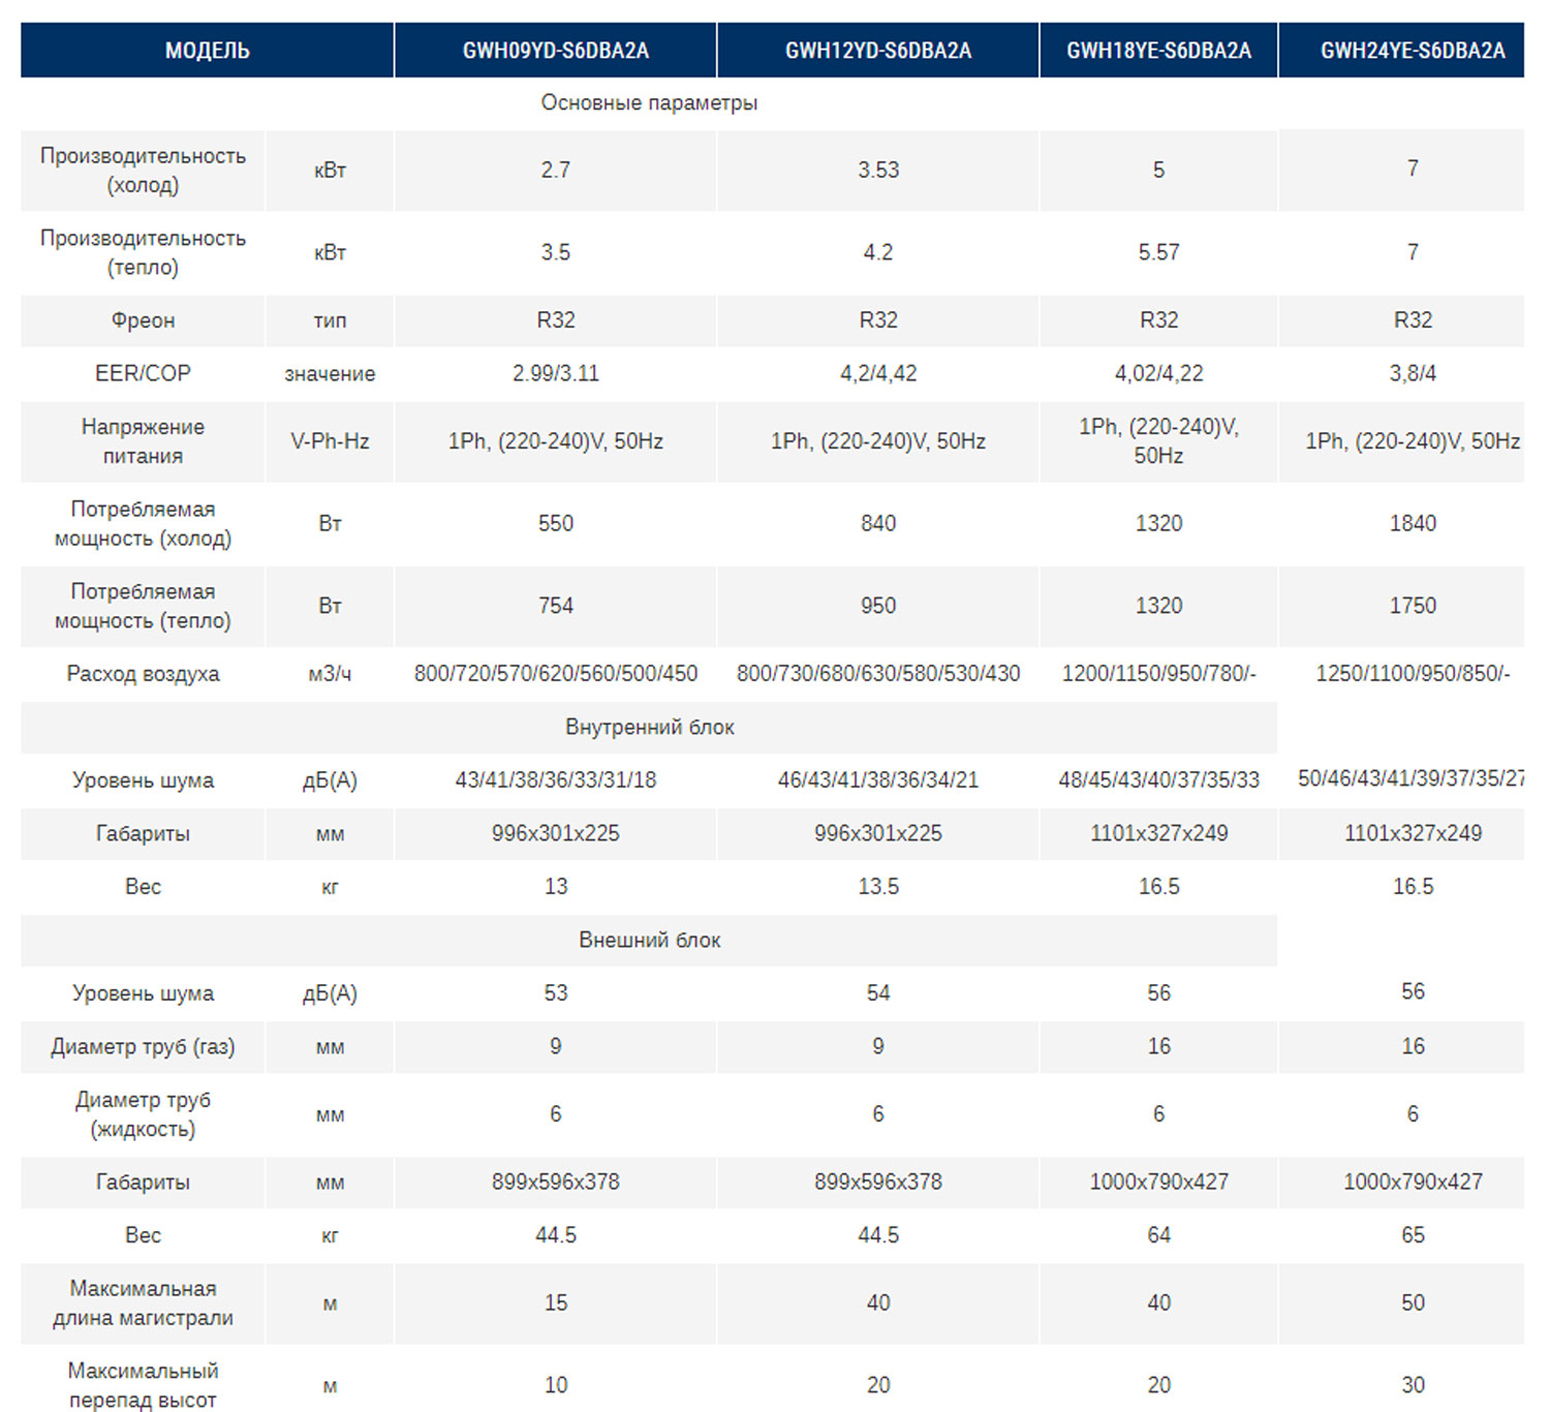Click the 5.57 heating capacity value
The height and width of the screenshot is (1412, 1550).
(1158, 252)
